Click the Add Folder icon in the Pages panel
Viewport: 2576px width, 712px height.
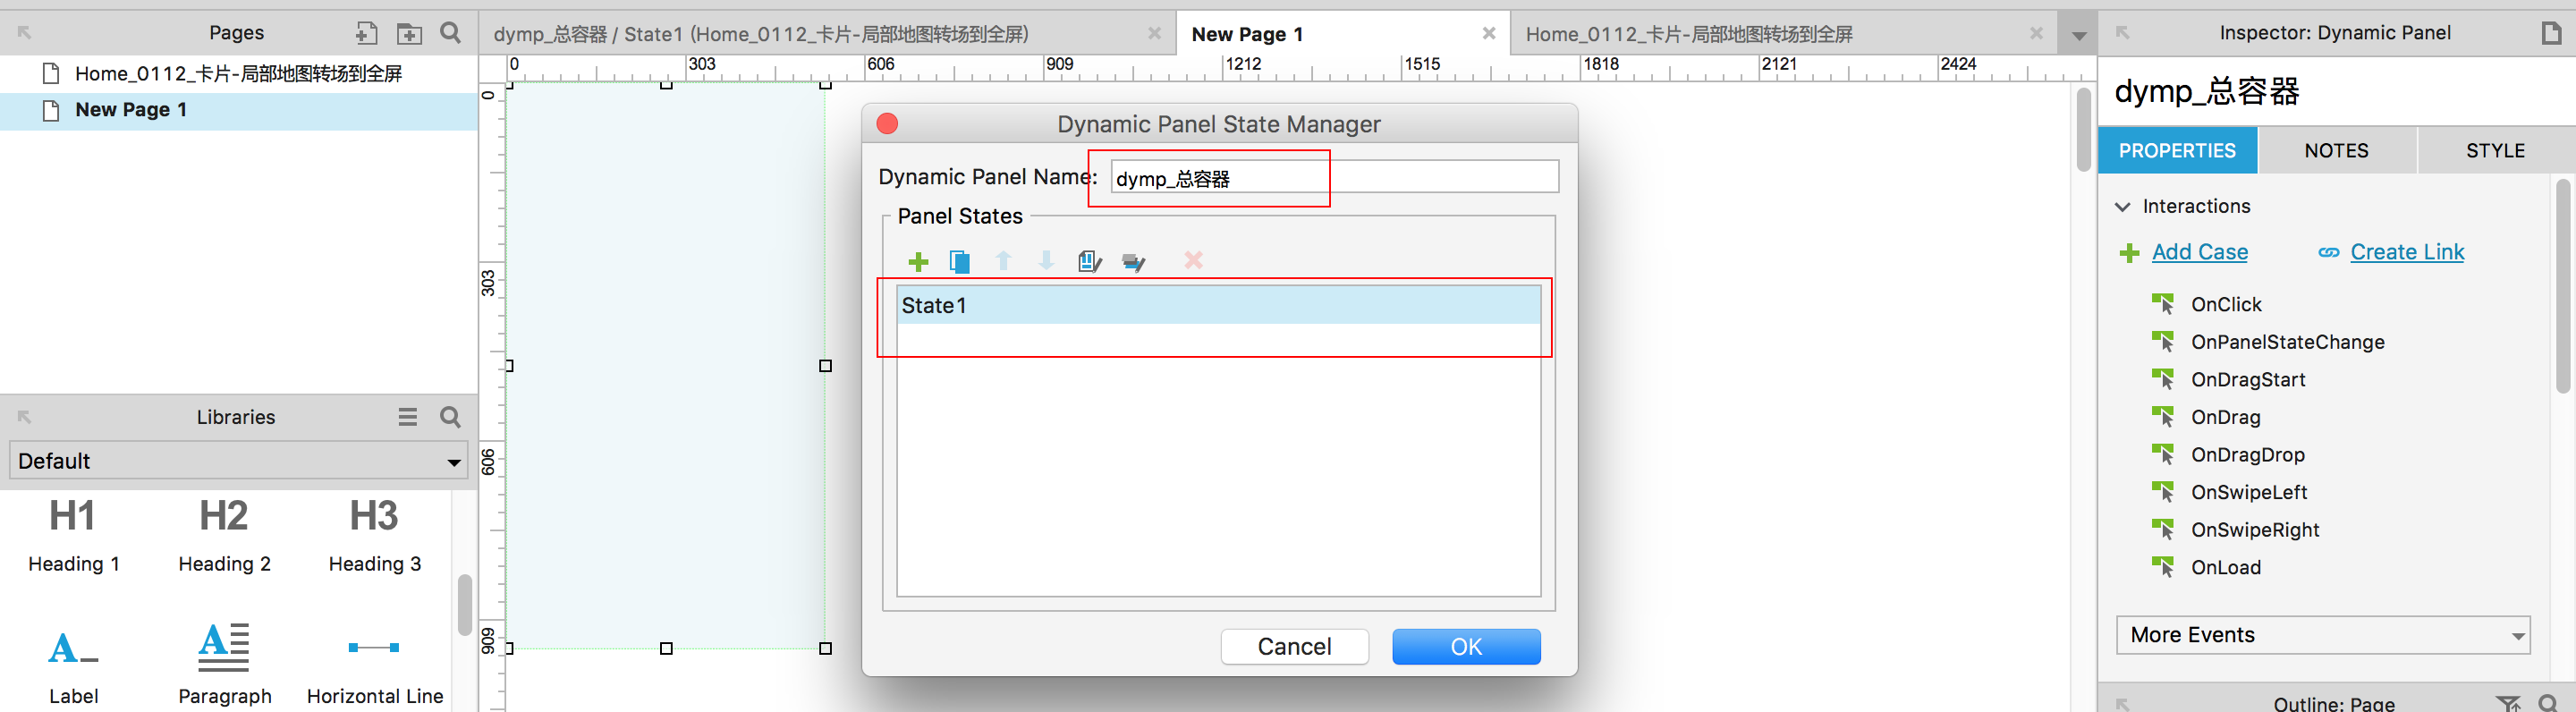pyautogui.click(x=409, y=33)
